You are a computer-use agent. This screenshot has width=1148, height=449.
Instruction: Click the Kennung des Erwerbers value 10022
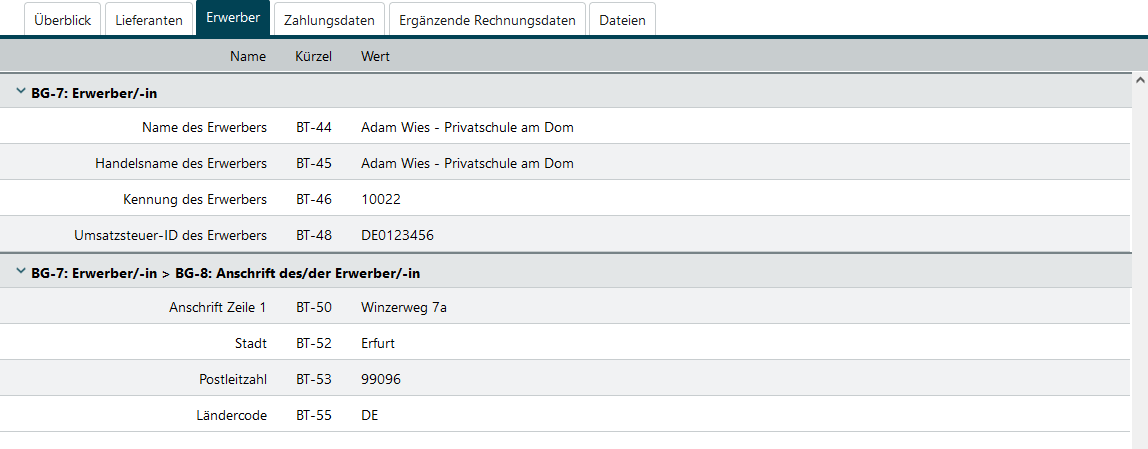click(380, 199)
